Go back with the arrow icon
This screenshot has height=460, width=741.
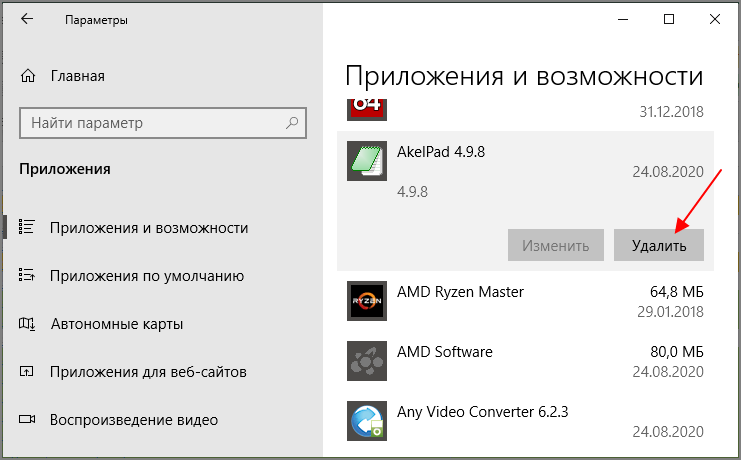27,19
